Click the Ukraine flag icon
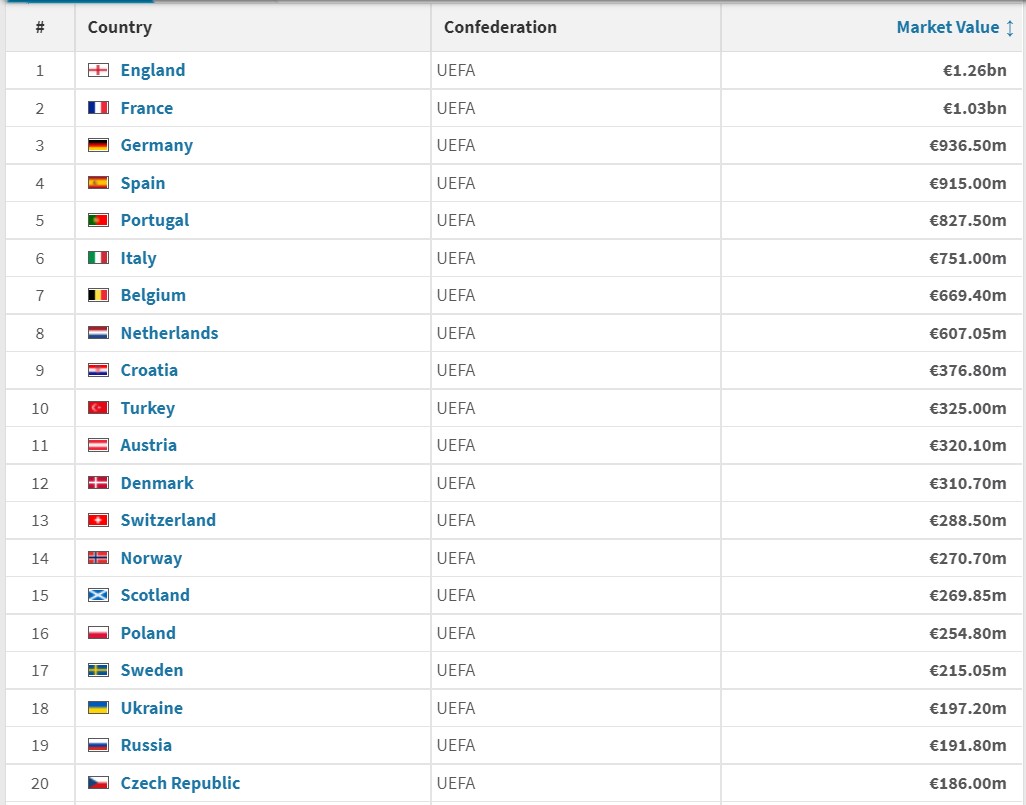 pos(98,708)
